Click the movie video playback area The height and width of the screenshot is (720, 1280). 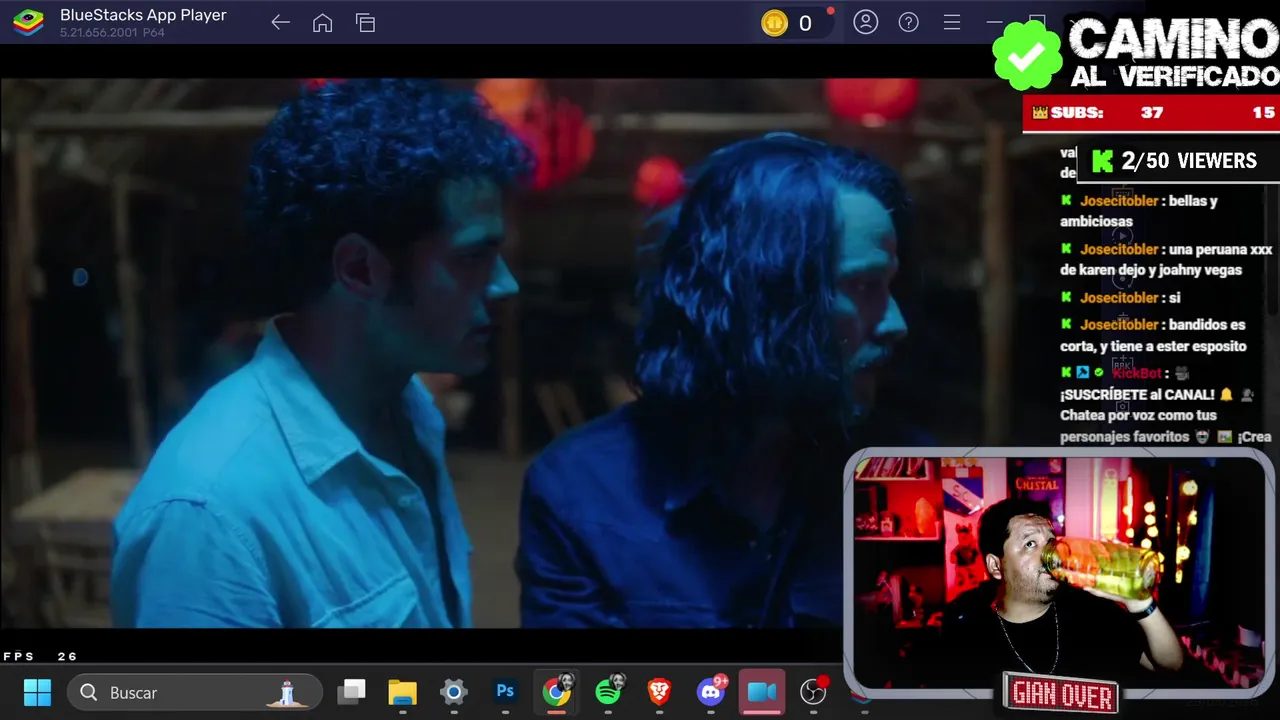click(x=420, y=353)
